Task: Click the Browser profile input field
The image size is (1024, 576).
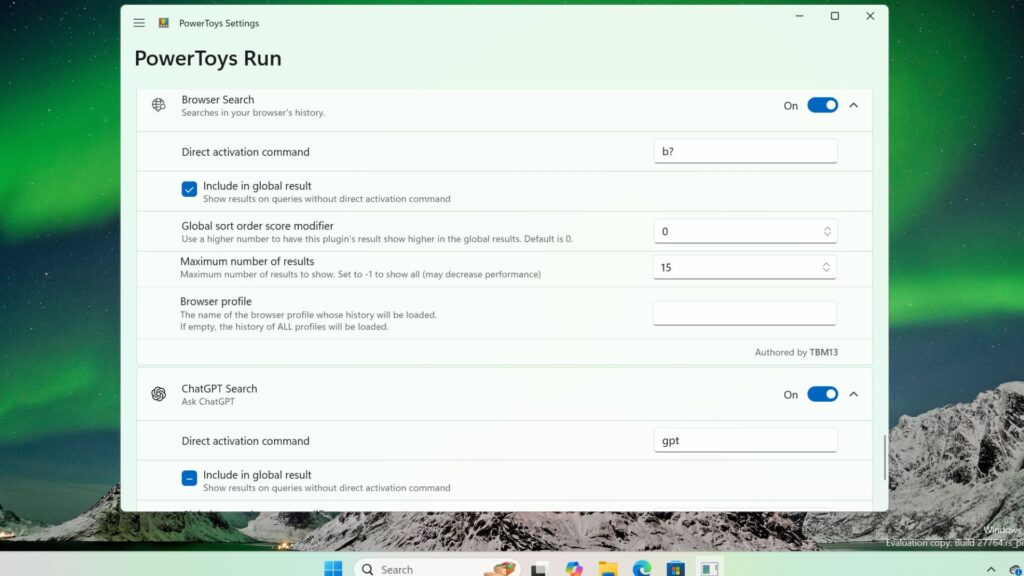Action: point(745,312)
